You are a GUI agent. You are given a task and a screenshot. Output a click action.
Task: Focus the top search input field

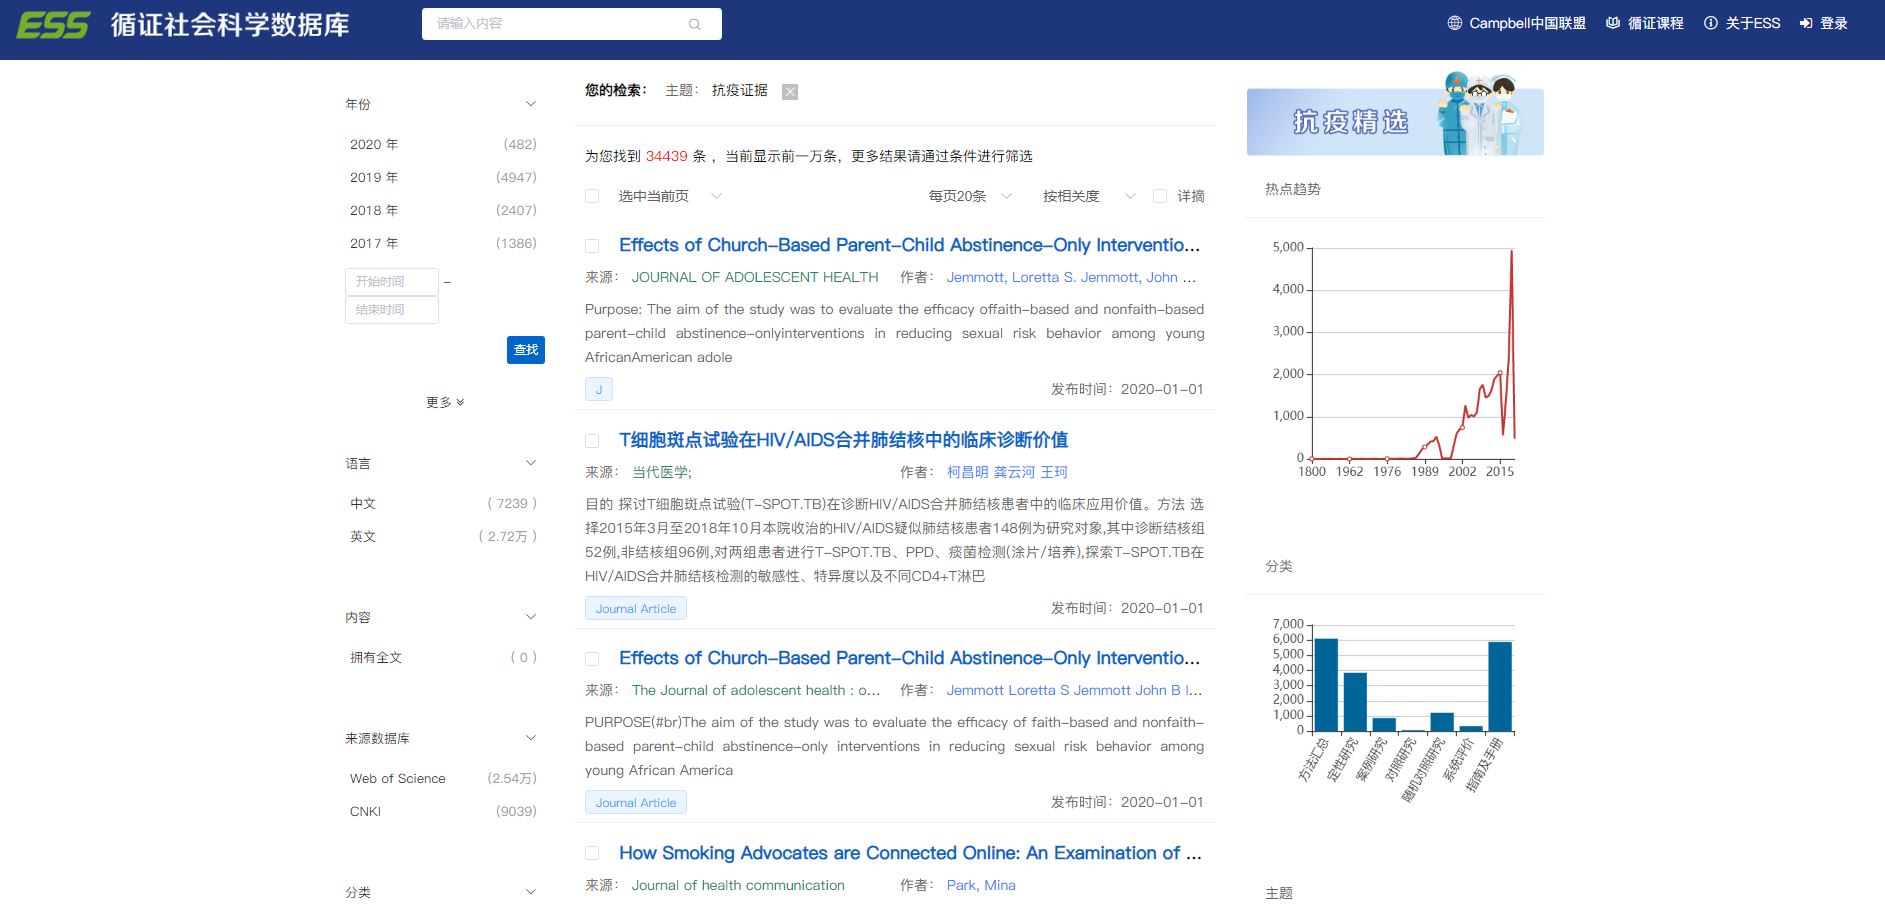point(571,24)
